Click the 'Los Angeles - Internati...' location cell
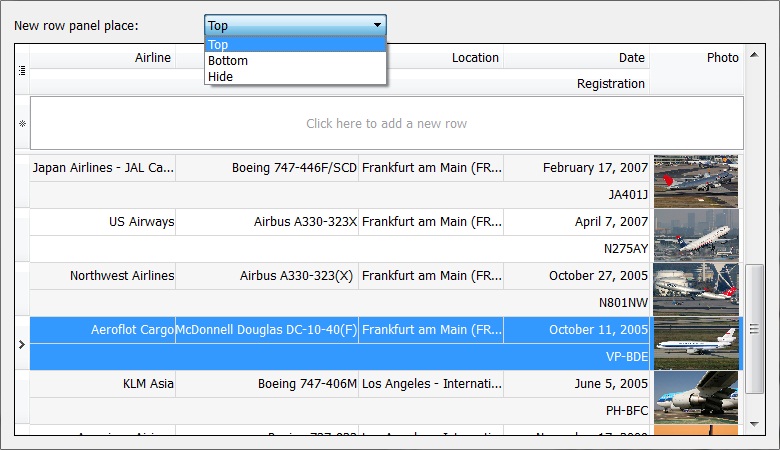This screenshot has height=450, width=780. tap(431, 384)
